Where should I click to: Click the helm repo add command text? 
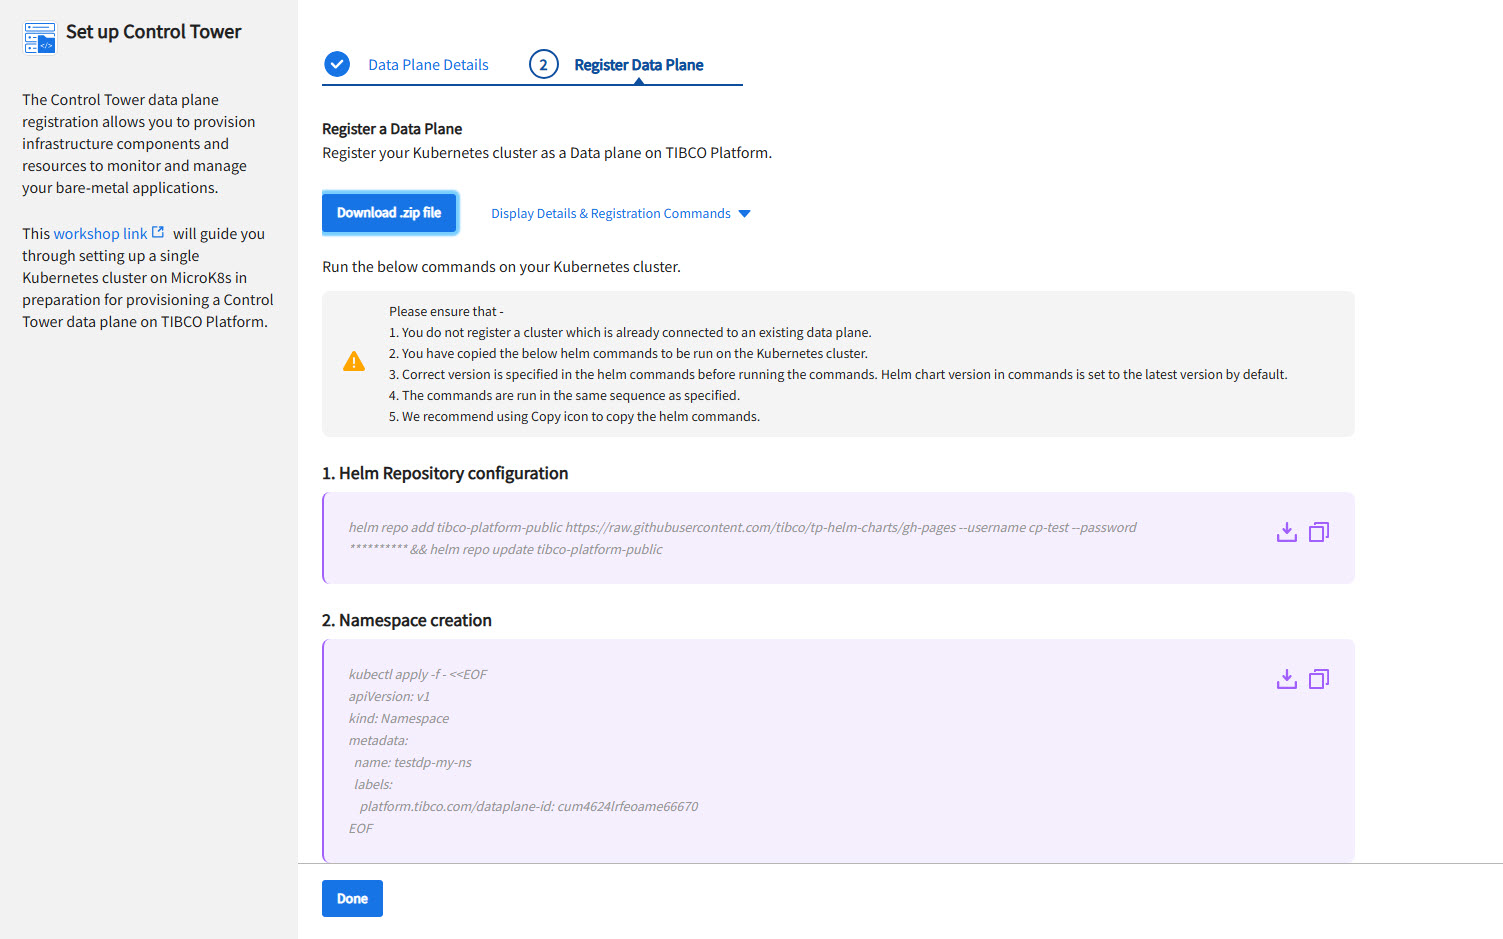[x=743, y=538]
